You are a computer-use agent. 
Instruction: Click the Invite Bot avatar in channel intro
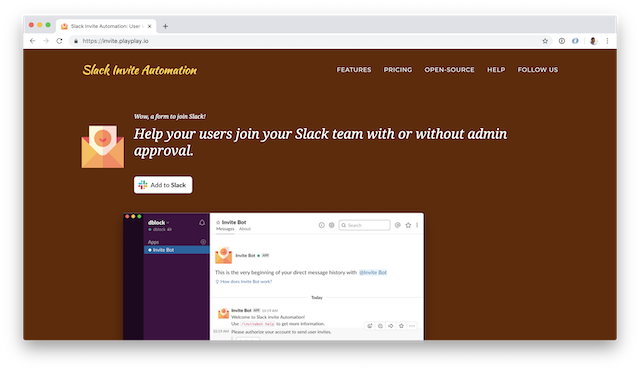point(224,255)
